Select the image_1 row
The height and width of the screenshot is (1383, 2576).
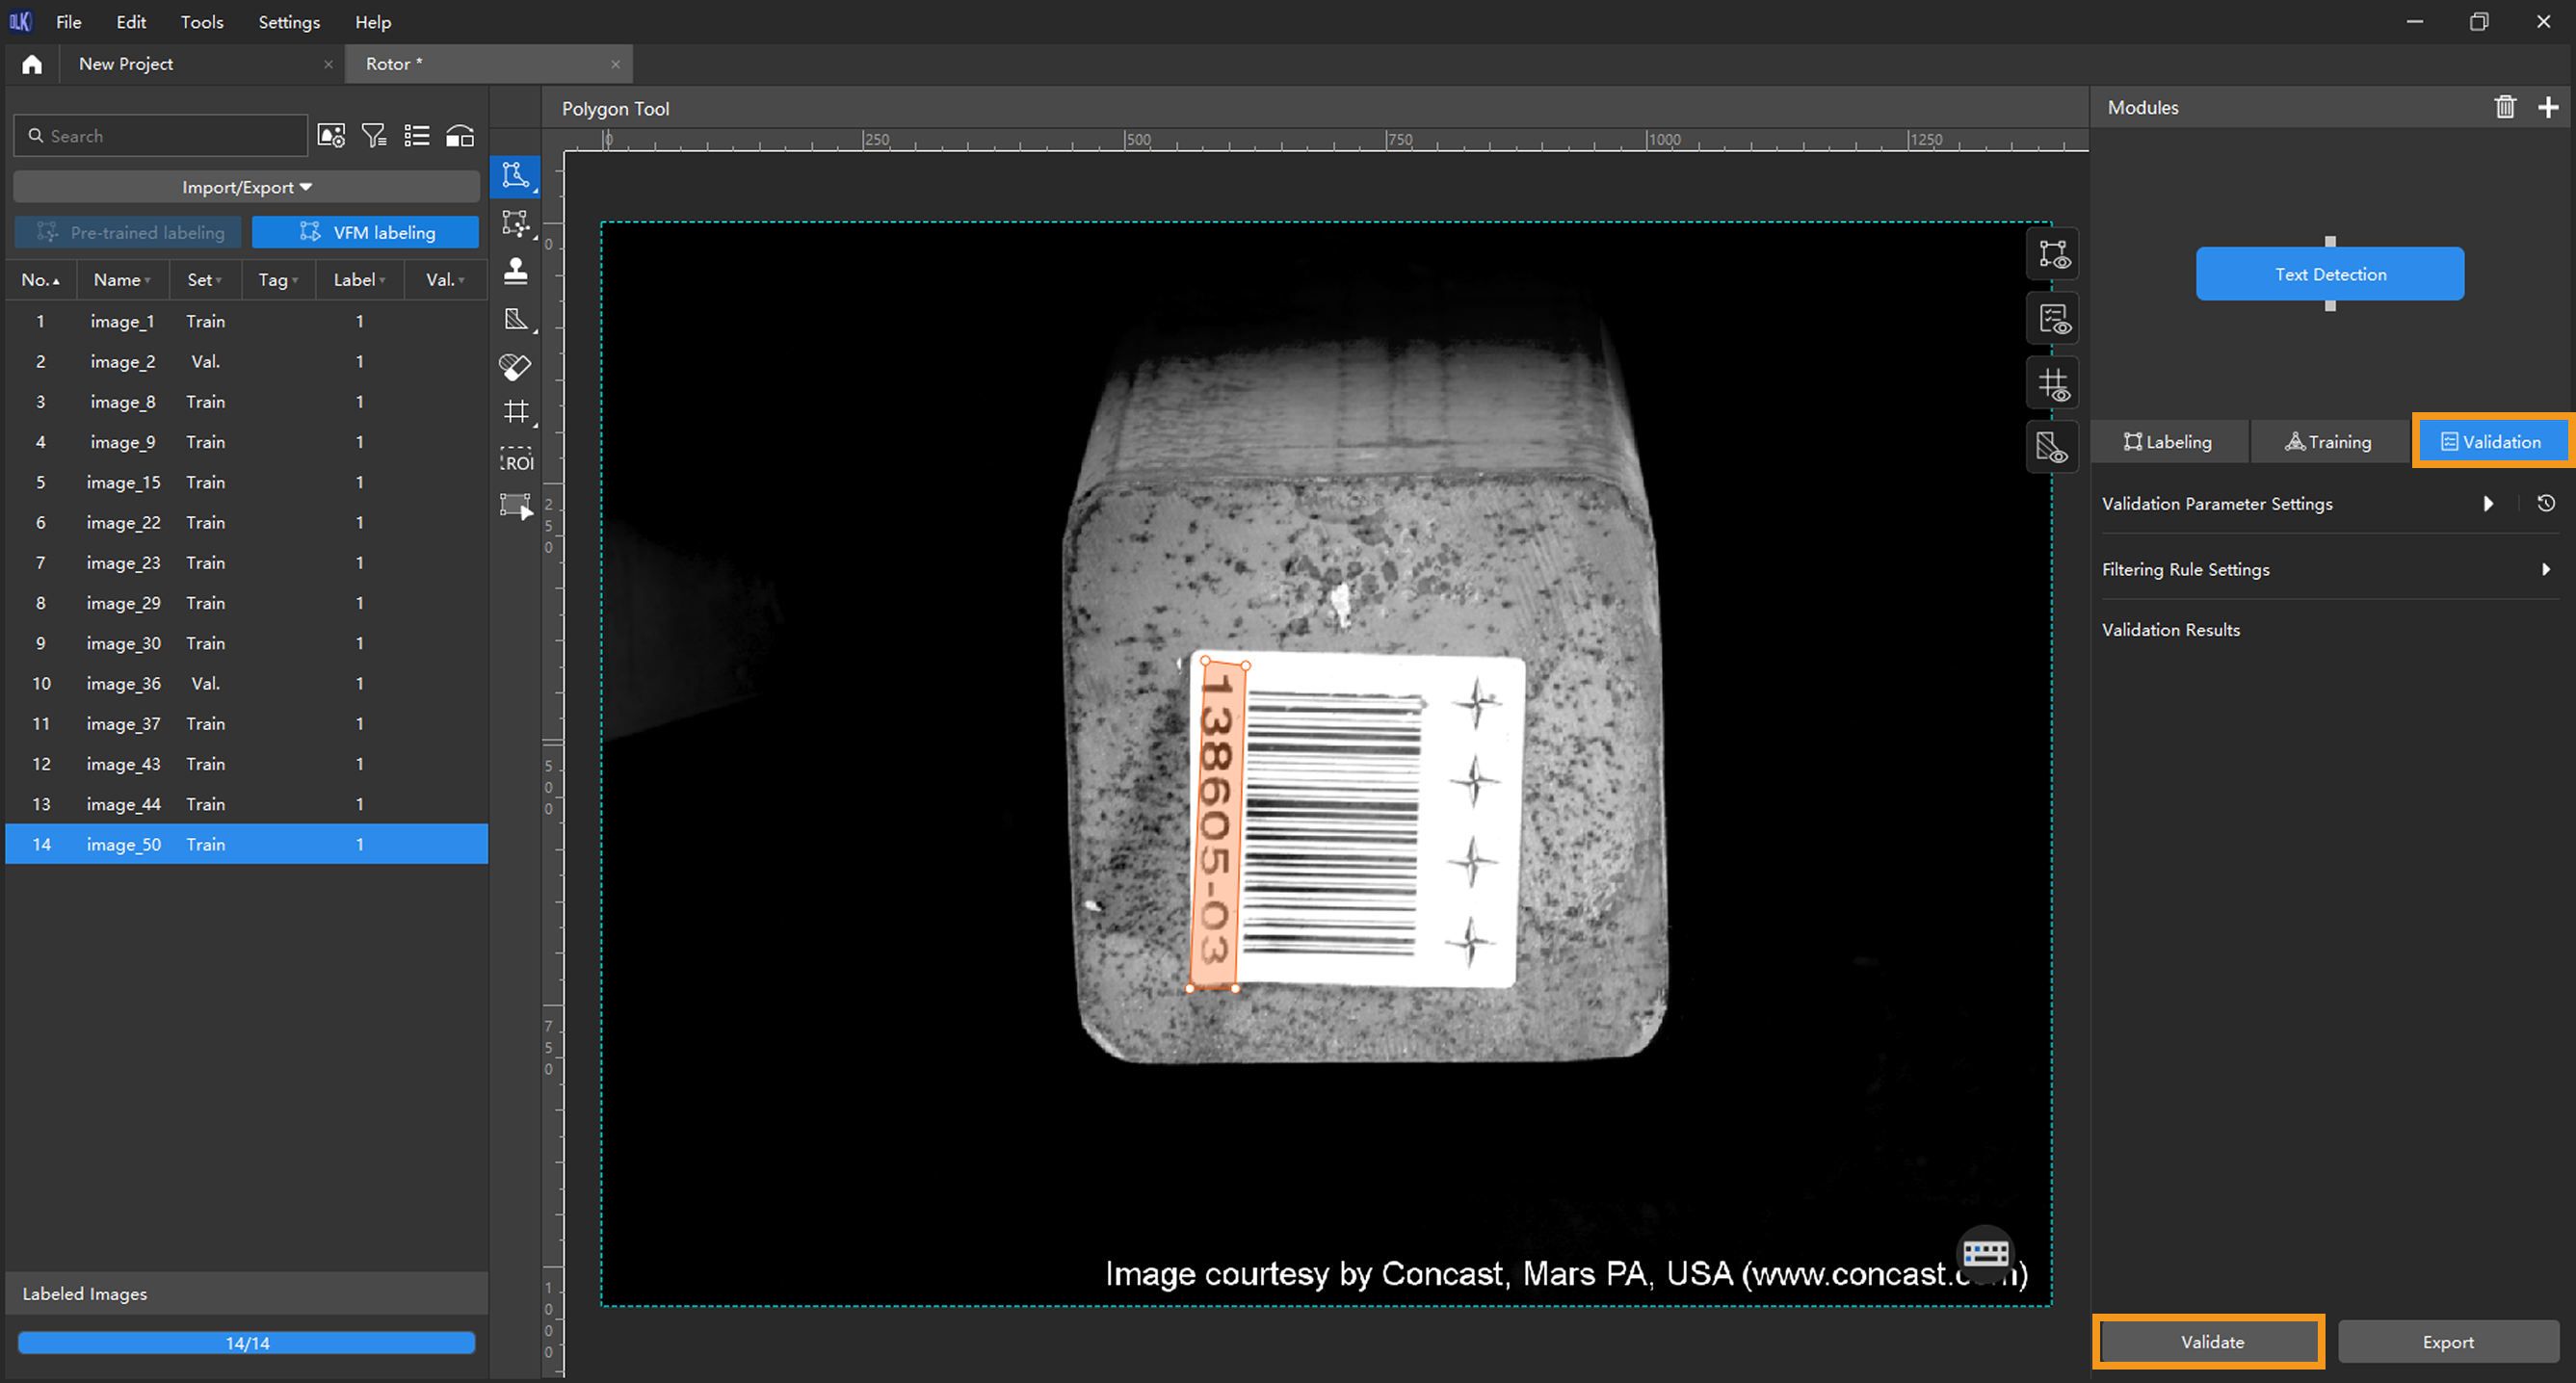(246, 321)
